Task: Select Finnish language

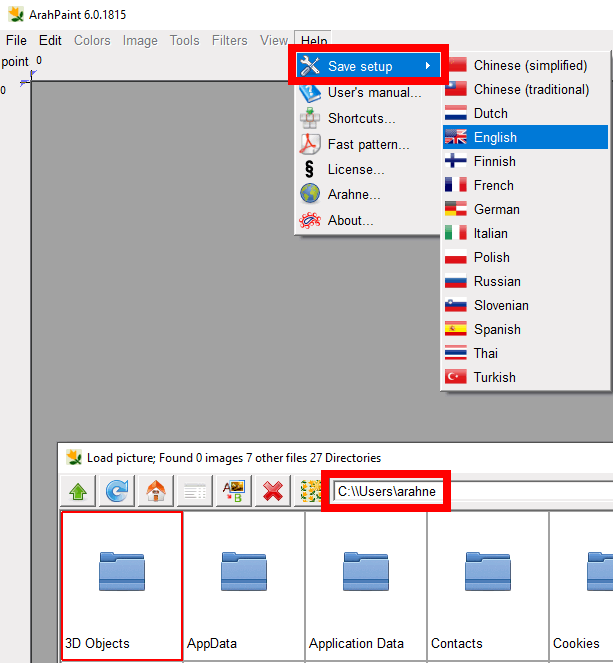Action: pos(525,161)
